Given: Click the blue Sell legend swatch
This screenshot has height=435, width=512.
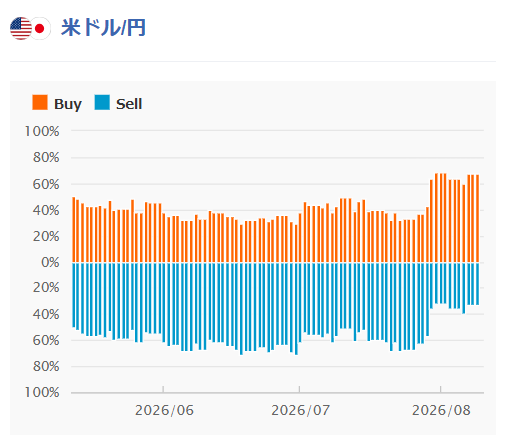Looking at the screenshot, I should (102, 102).
